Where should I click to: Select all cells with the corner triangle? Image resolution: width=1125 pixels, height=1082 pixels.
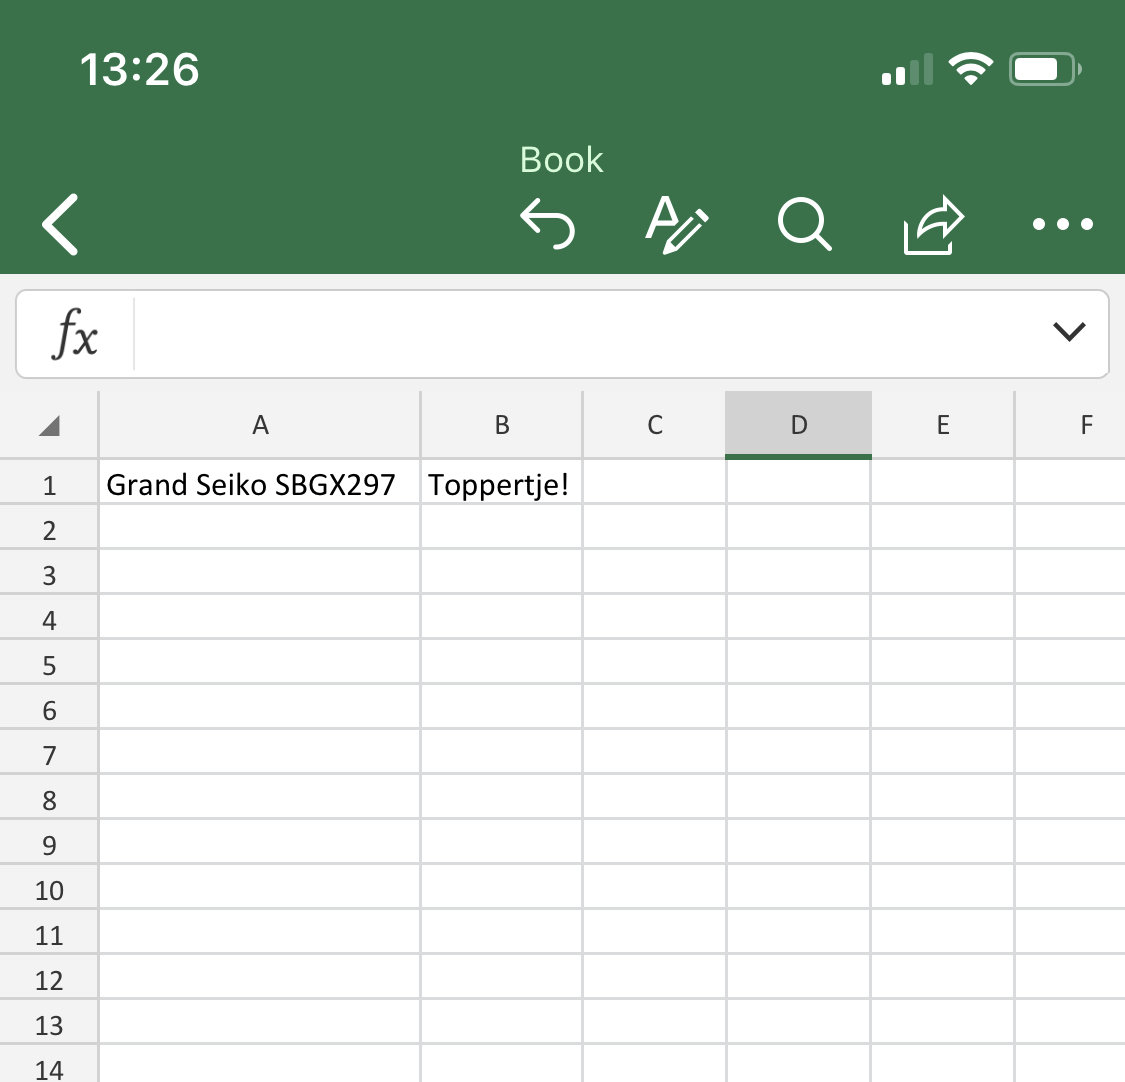click(49, 425)
